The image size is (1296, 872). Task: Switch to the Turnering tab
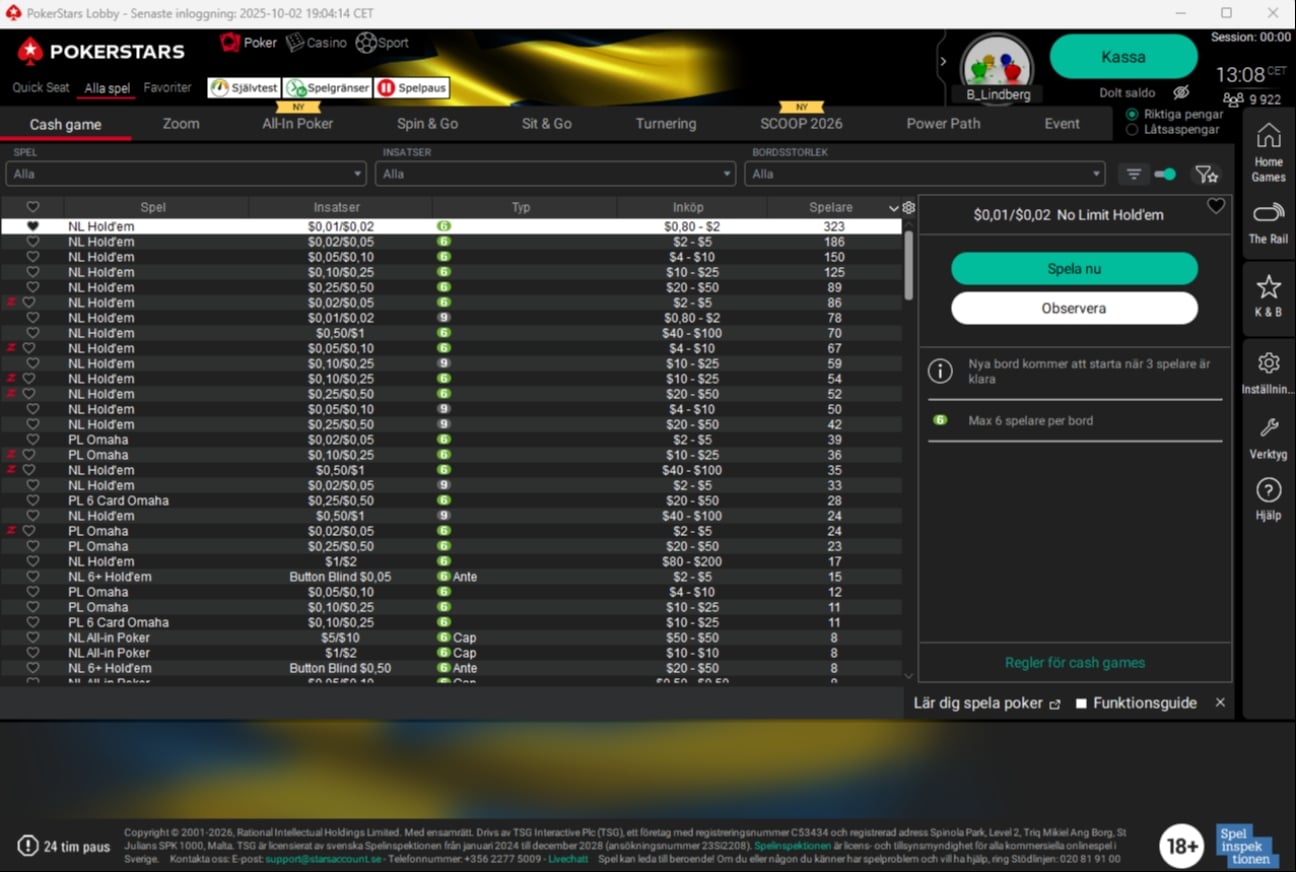tap(666, 124)
